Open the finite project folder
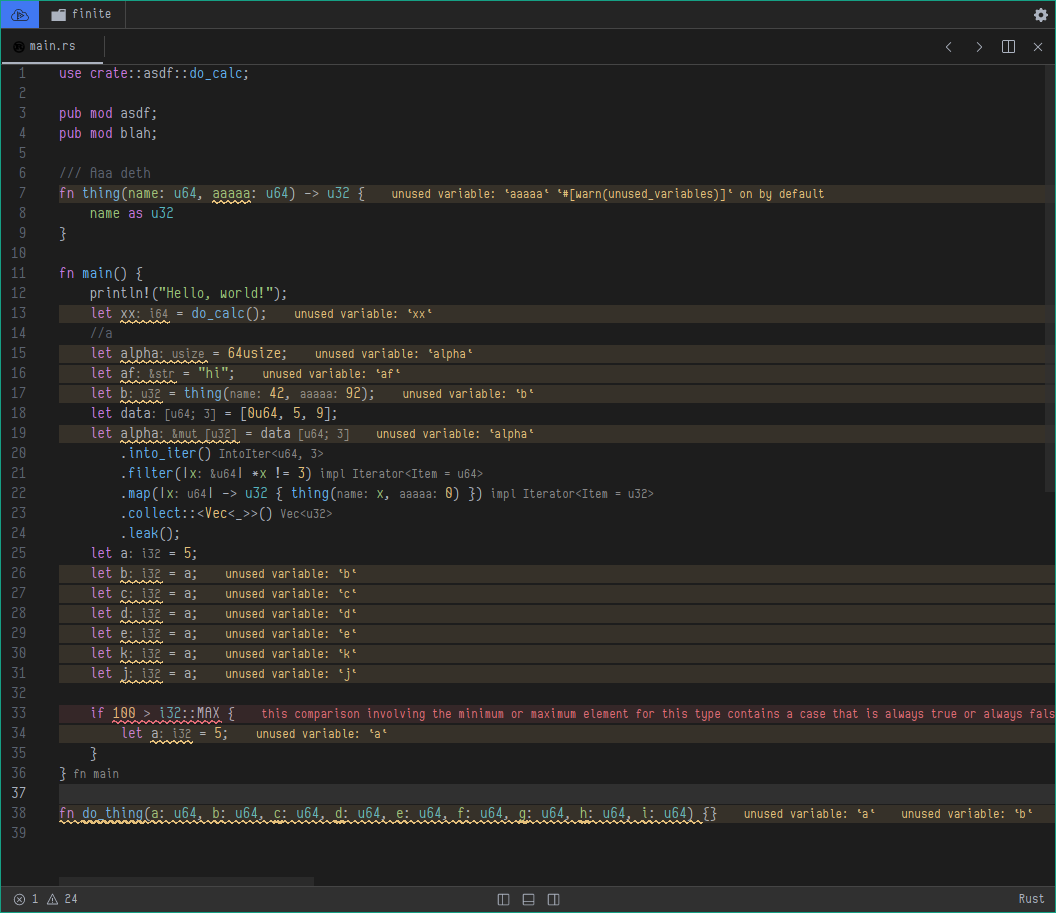This screenshot has width=1056, height=913. (81, 14)
